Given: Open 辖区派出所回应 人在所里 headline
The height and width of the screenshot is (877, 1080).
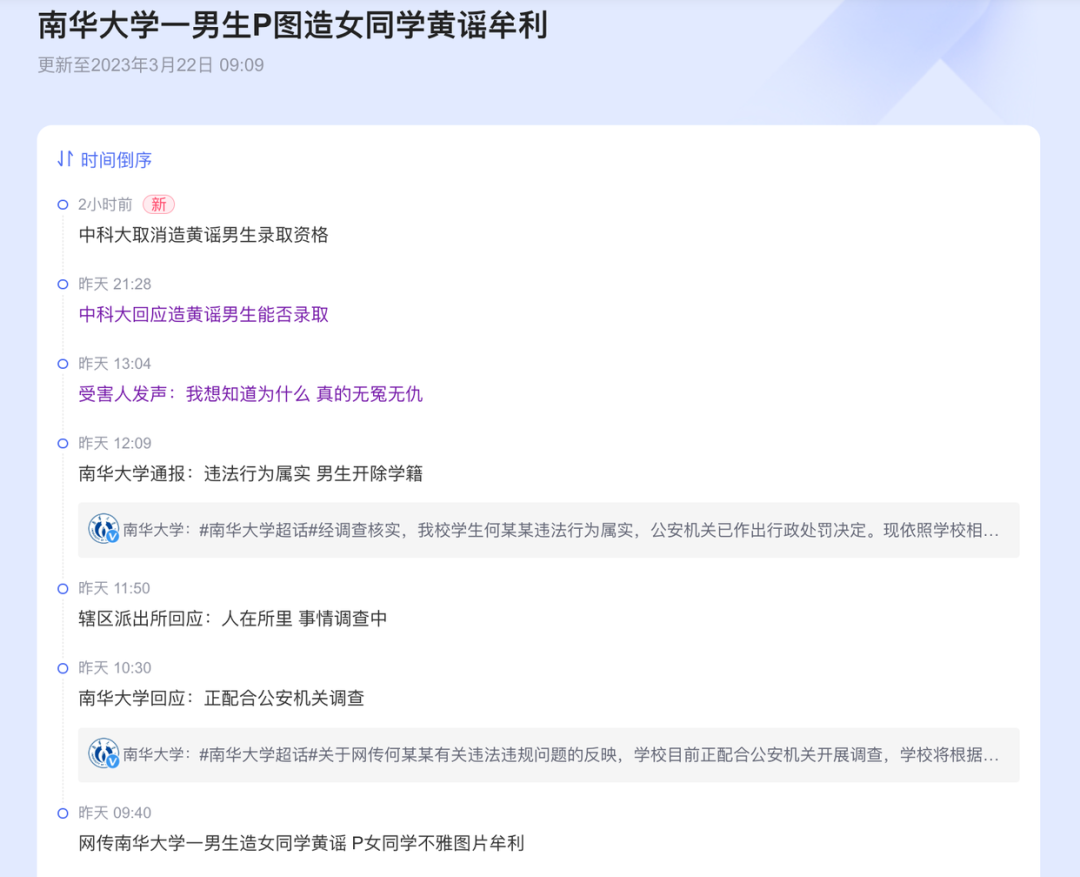Looking at the screenshot, I should click(232, 619).
